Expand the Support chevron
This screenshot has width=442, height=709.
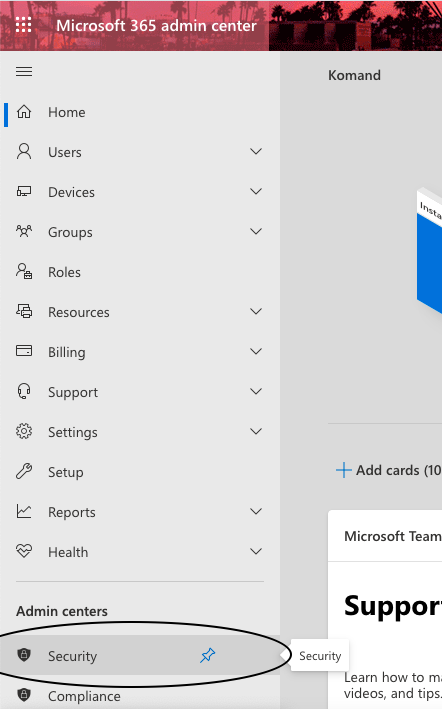click(x=256, y=392)
